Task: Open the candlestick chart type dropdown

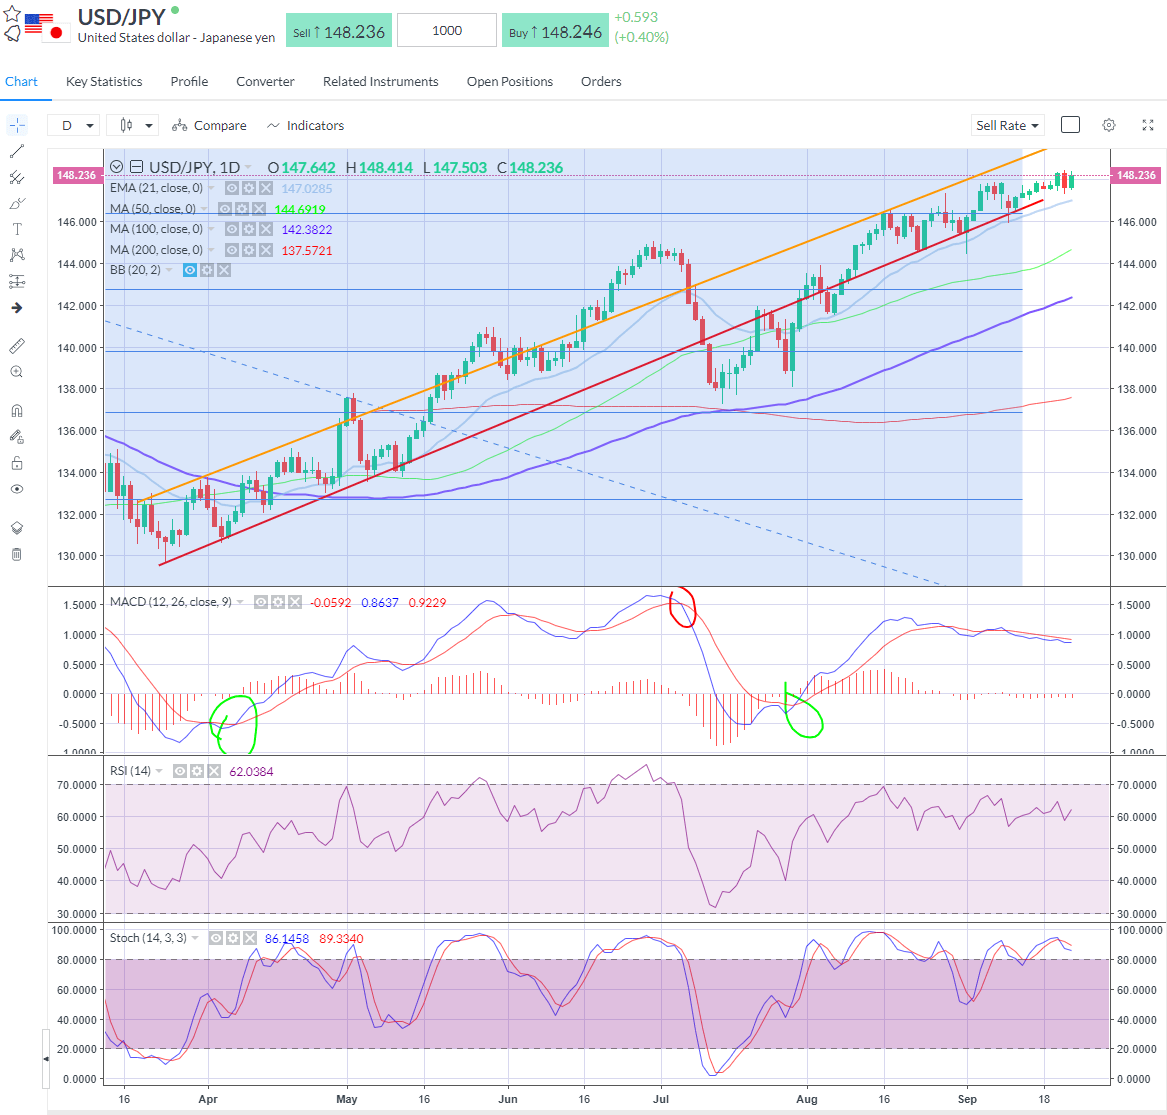Action: pos(132,125)
